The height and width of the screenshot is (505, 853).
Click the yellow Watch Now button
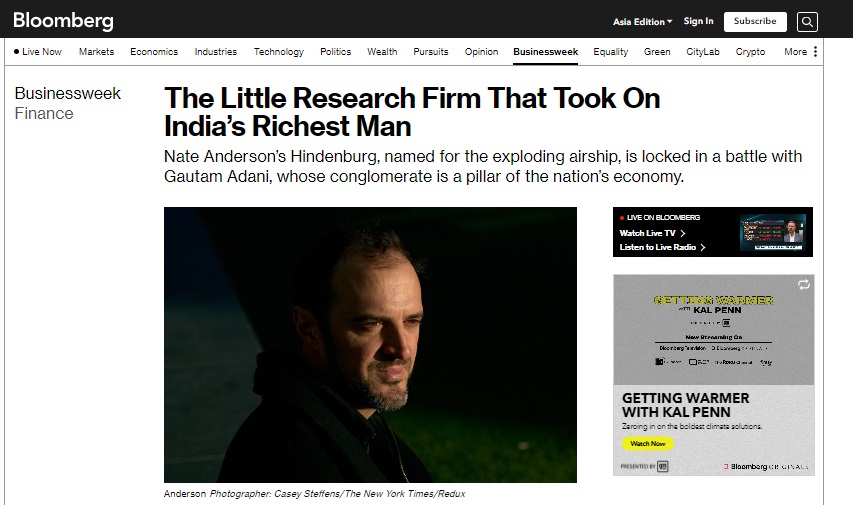648,443
